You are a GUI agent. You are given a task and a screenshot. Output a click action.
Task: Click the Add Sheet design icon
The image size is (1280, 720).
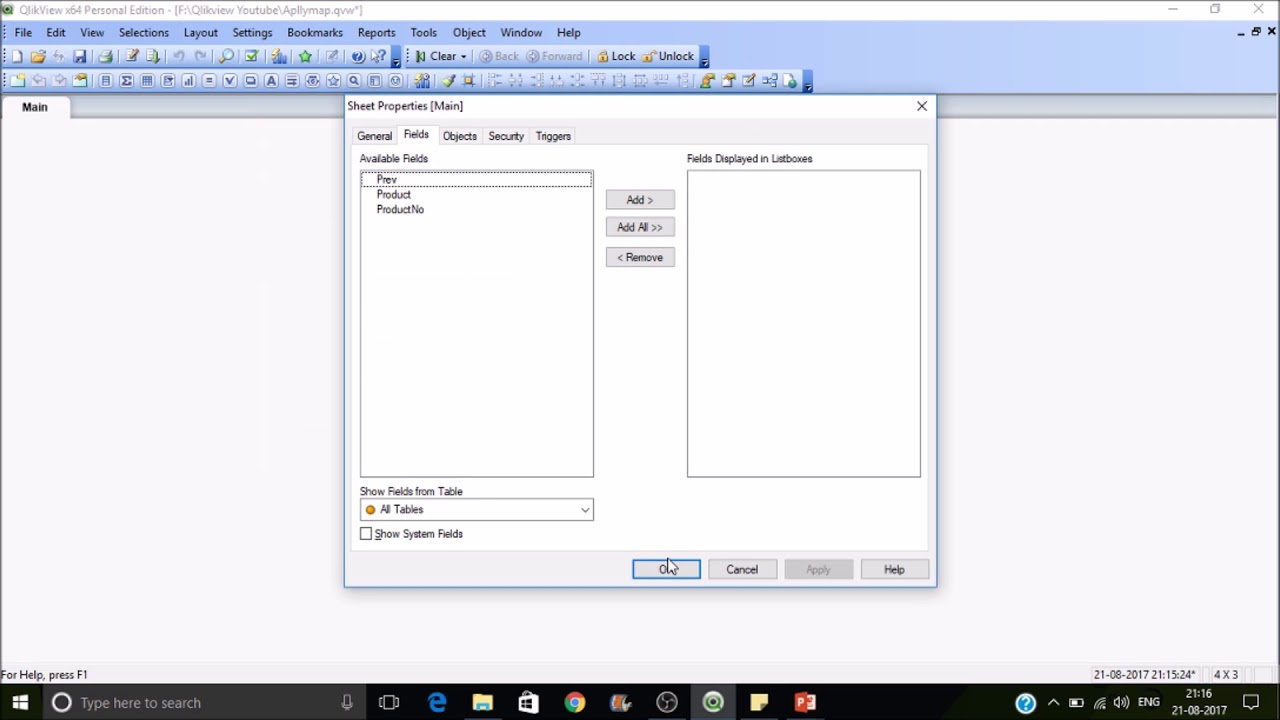pos(17,81)
